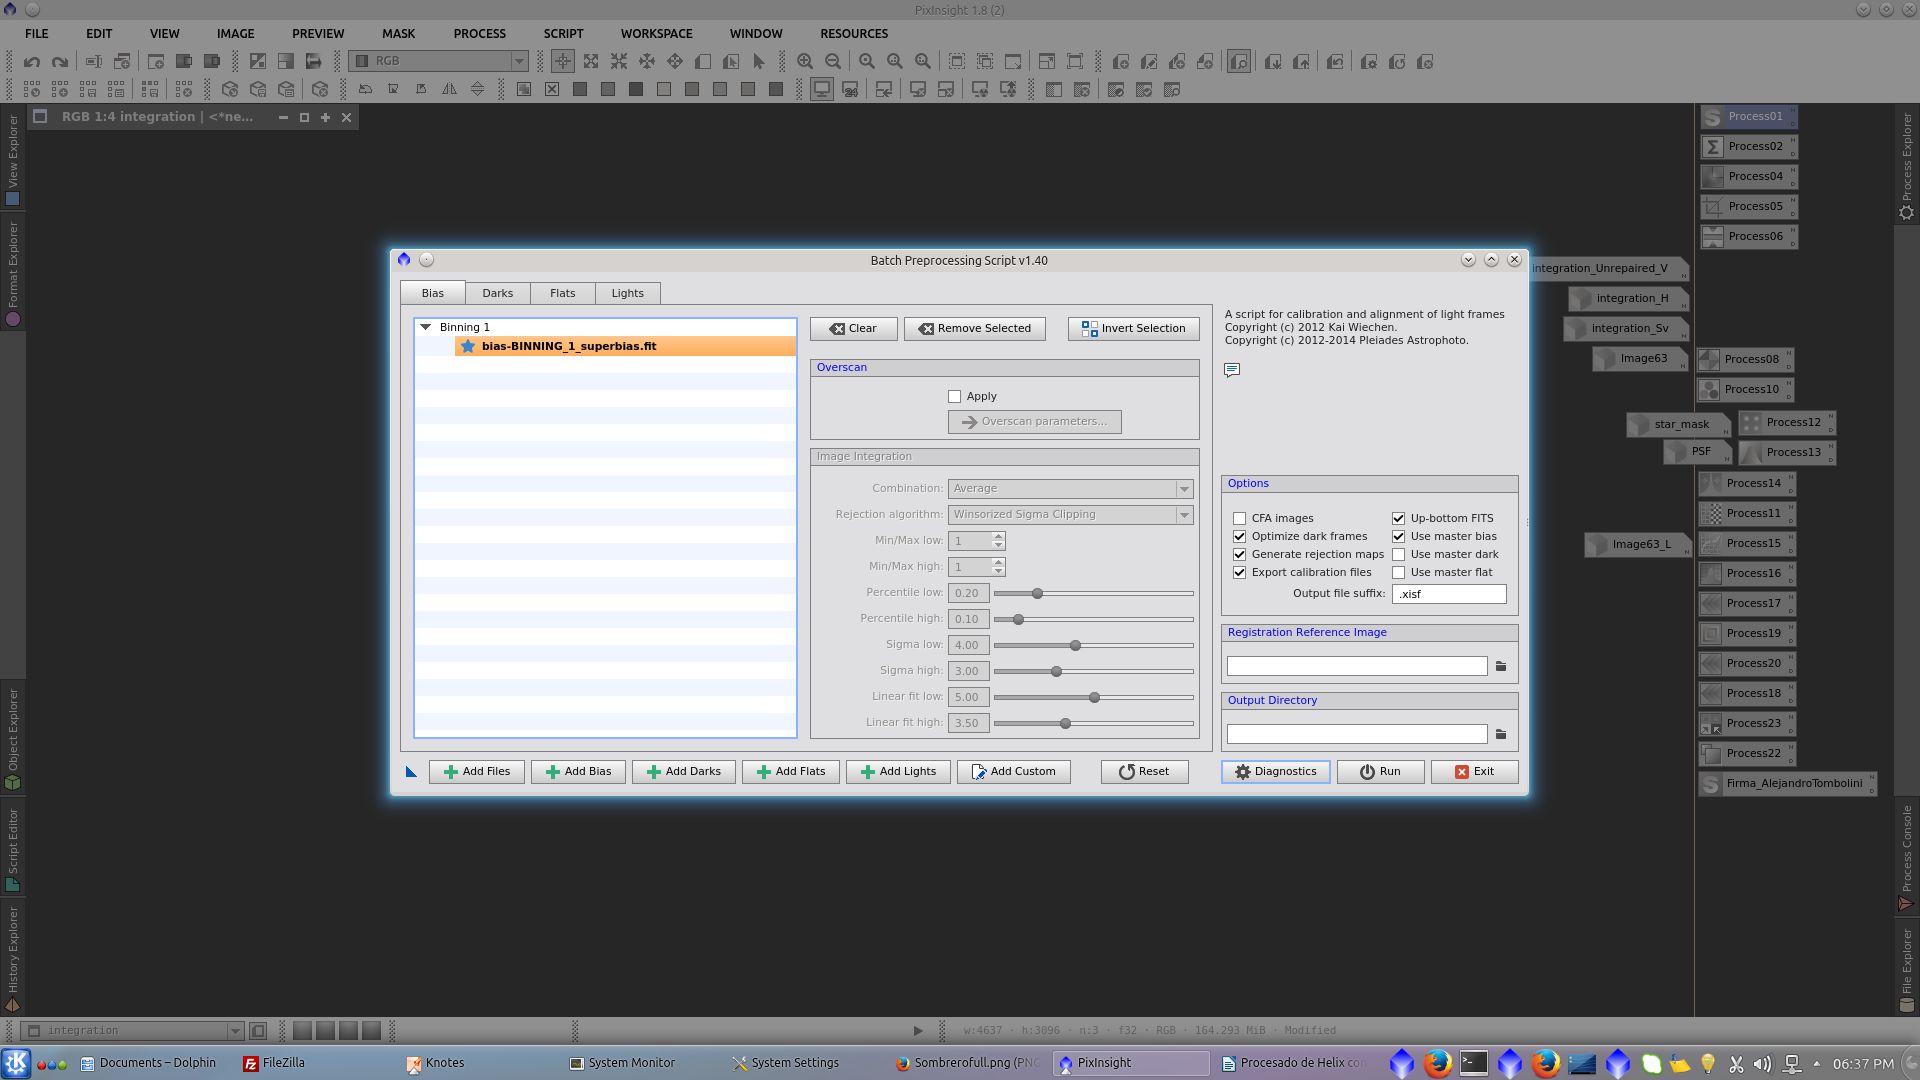Check the Overscan Apply checkbox
Viewport: 1920px width, 1080px height.
tap(954, 396)
